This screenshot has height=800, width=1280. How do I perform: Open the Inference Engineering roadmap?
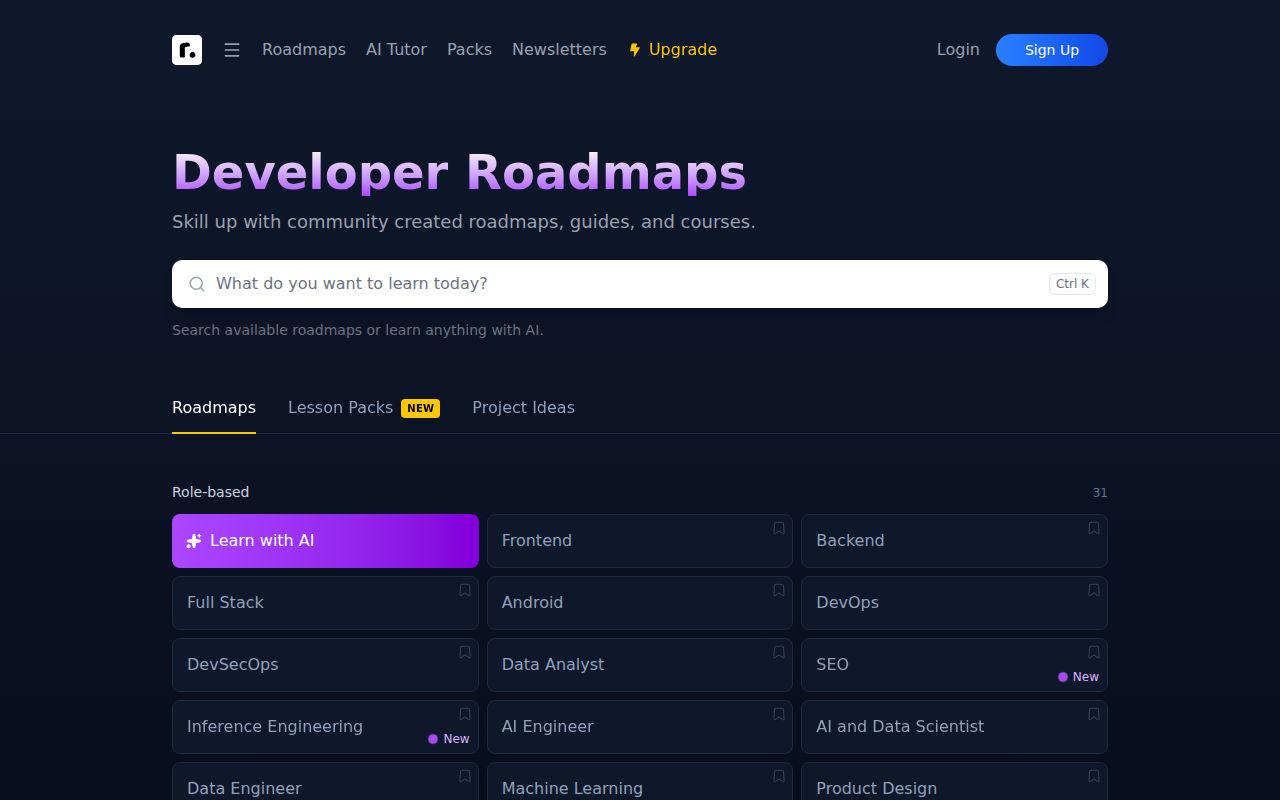[x=325, y=727]
